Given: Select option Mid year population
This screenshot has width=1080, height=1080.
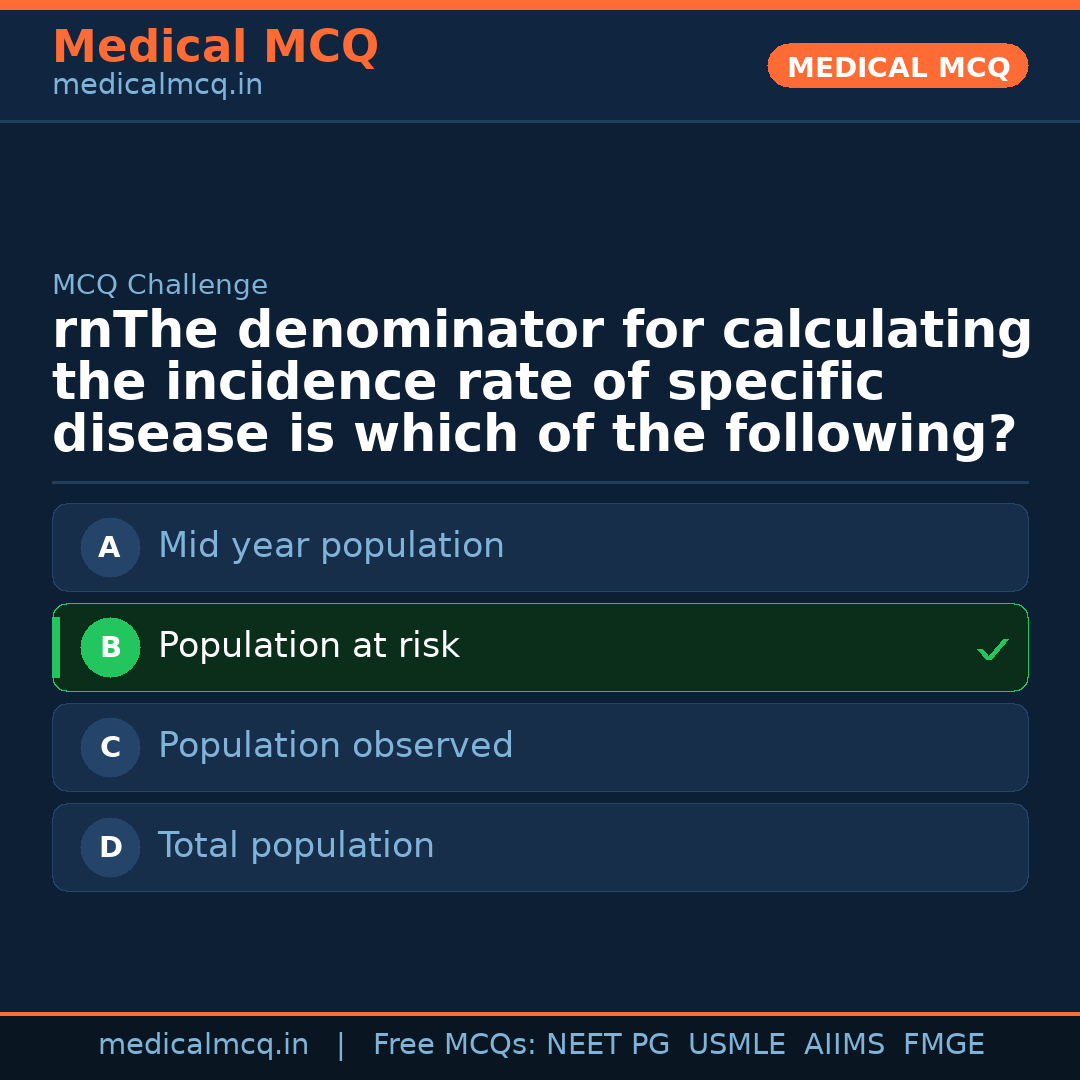Looking at the screenshot, I should 331,546.
